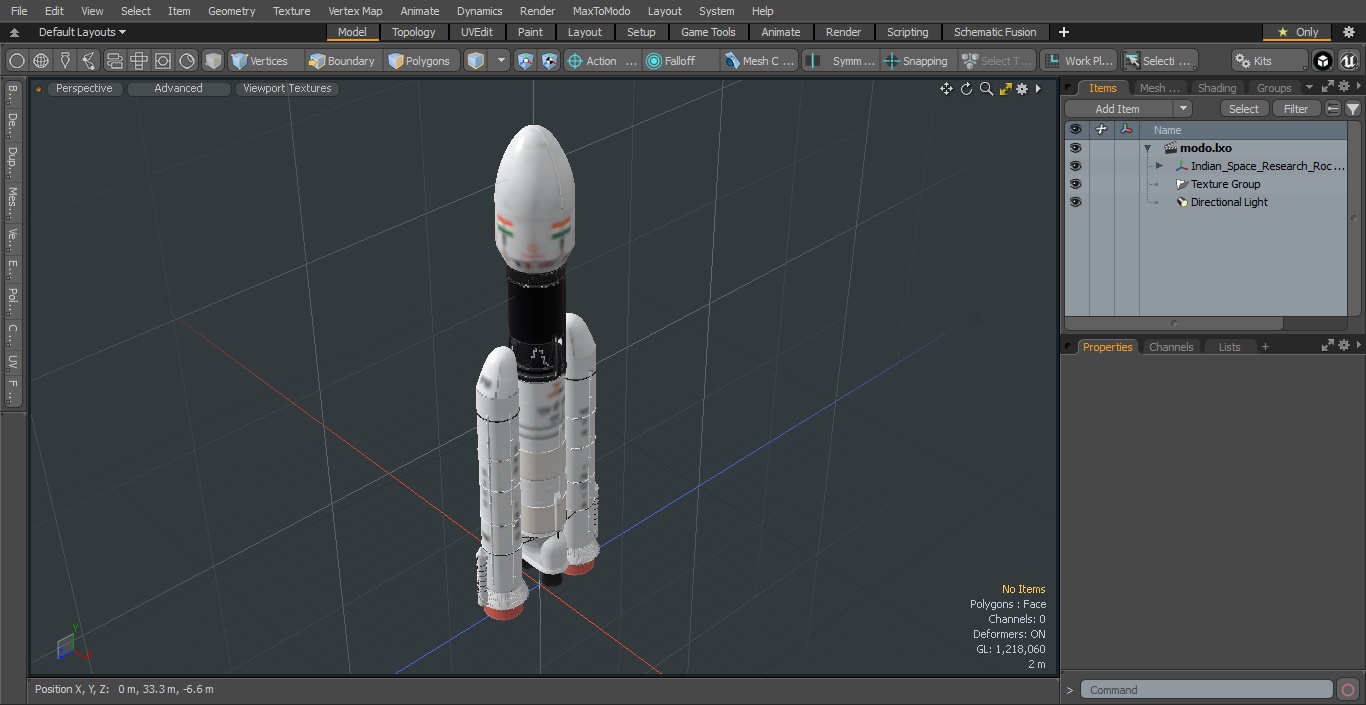Open the Selection options button
Viewport: 1366px width, 705px height.
[1158, 61]
